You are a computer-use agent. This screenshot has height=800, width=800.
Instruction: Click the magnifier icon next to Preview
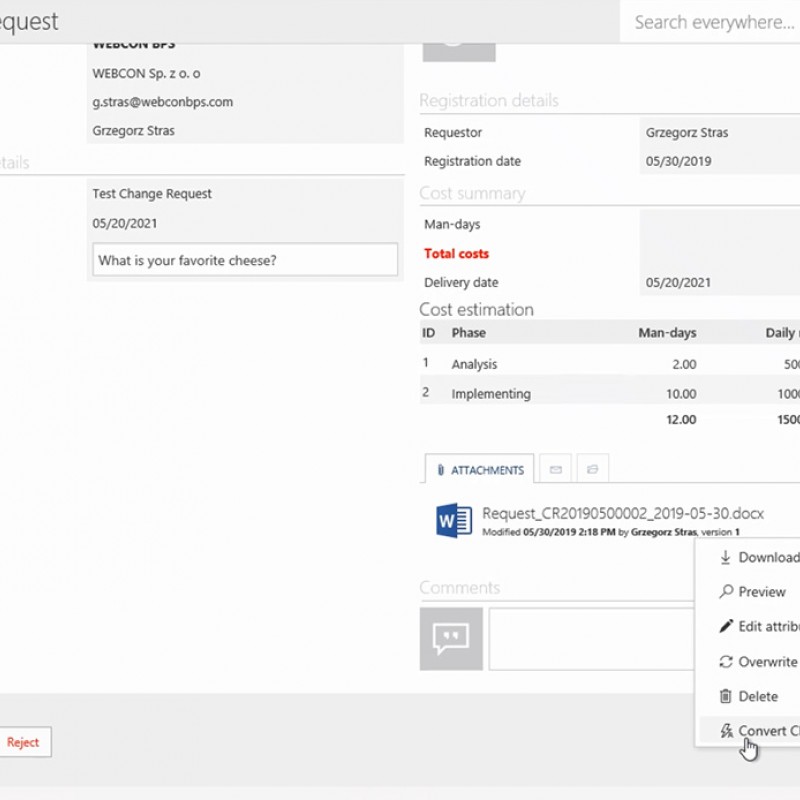point(726,592)
